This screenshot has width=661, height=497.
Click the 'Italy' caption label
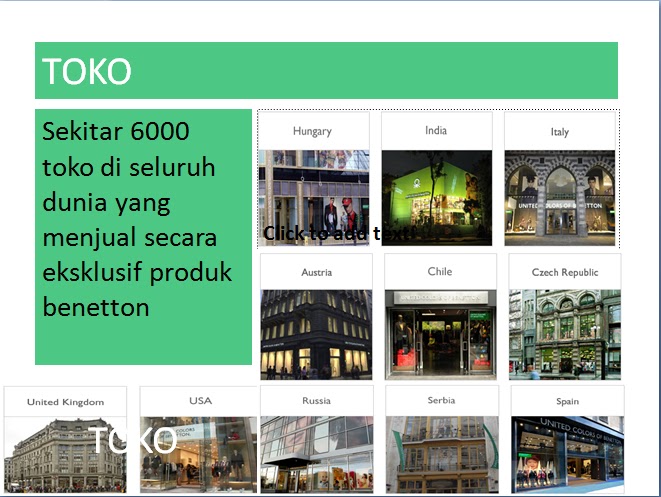click(560, 132)
